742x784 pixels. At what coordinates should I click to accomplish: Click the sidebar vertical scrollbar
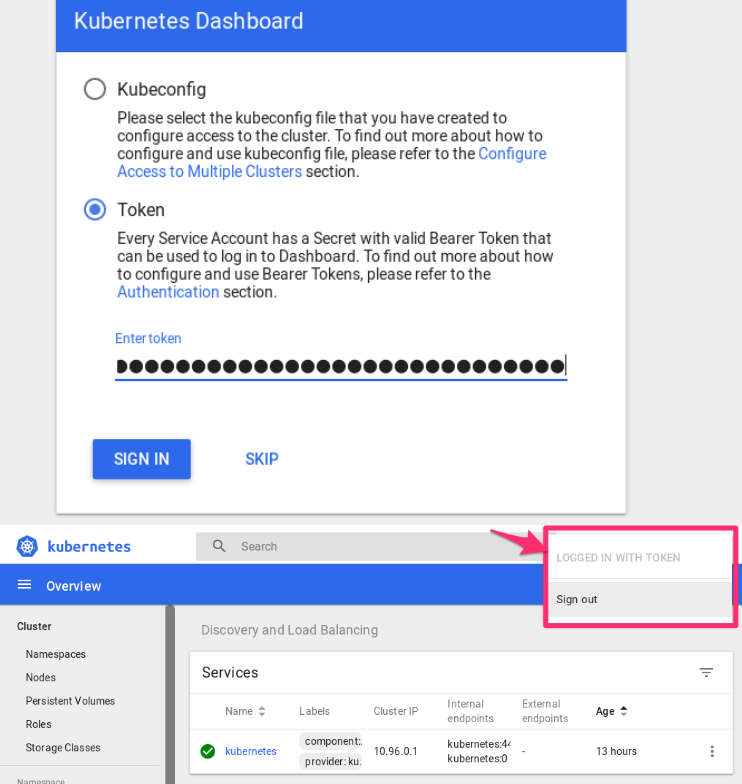coord(170,694)
